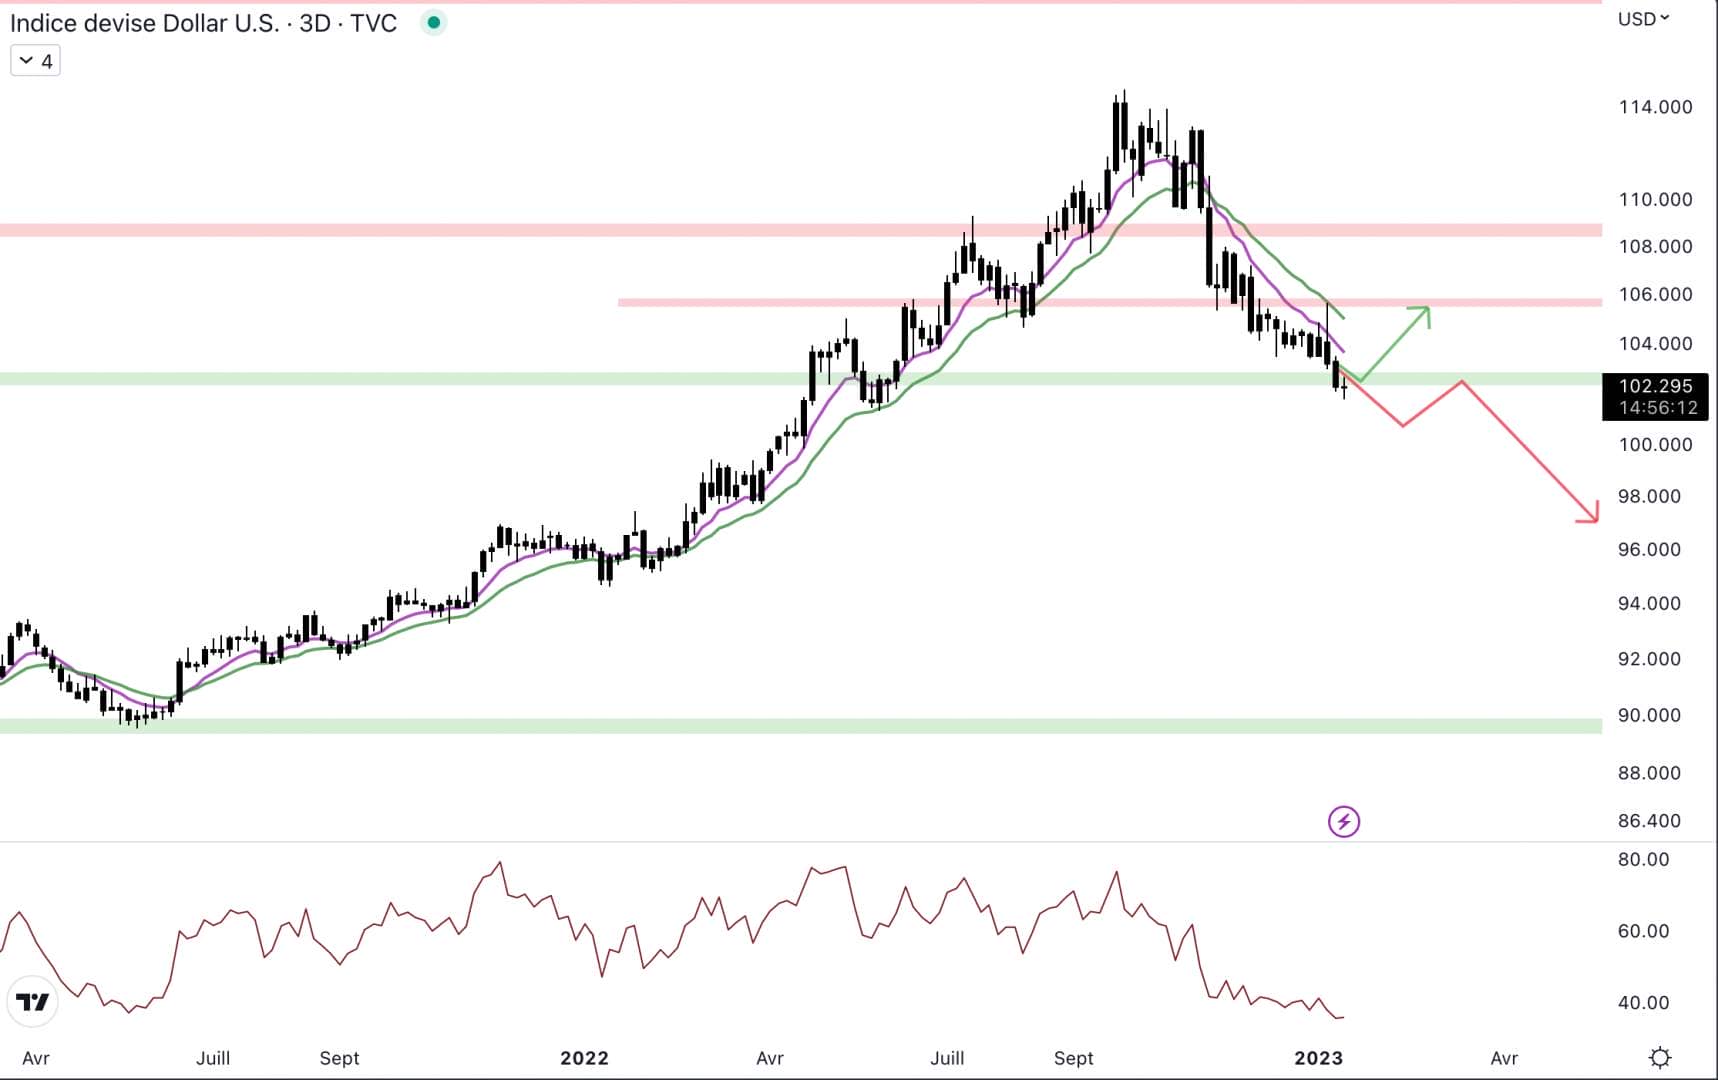Click the chart title Indice devise Dollar U.S.
Viewport: 1718px width, 1080px height.
coord(144,23)
